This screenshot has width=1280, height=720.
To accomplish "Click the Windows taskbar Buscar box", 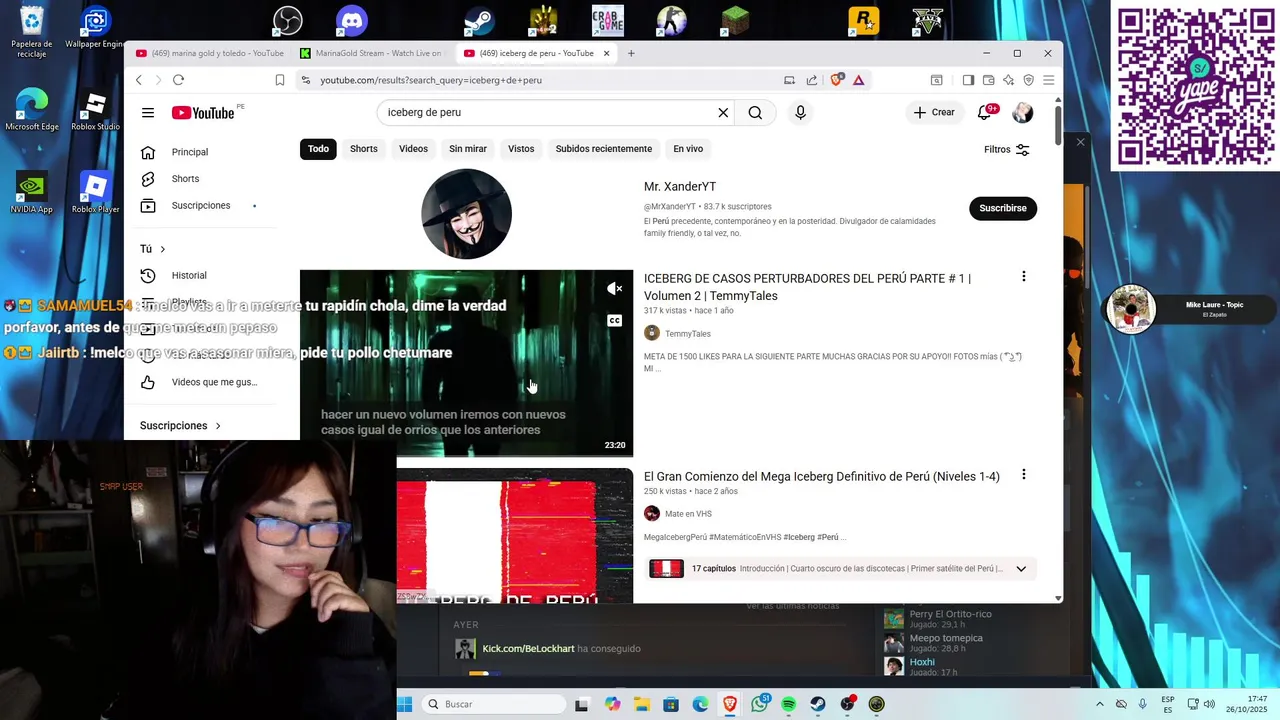I will 493,704.
